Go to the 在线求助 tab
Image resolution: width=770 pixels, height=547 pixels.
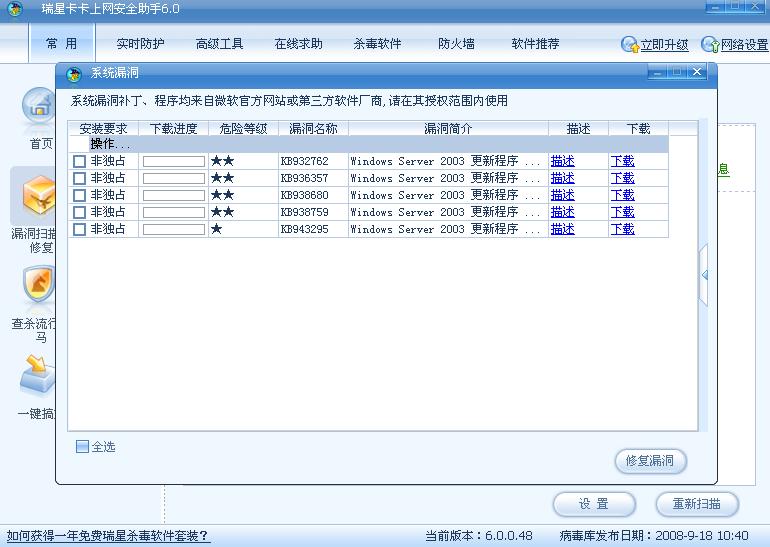click(x=298, y=44)
